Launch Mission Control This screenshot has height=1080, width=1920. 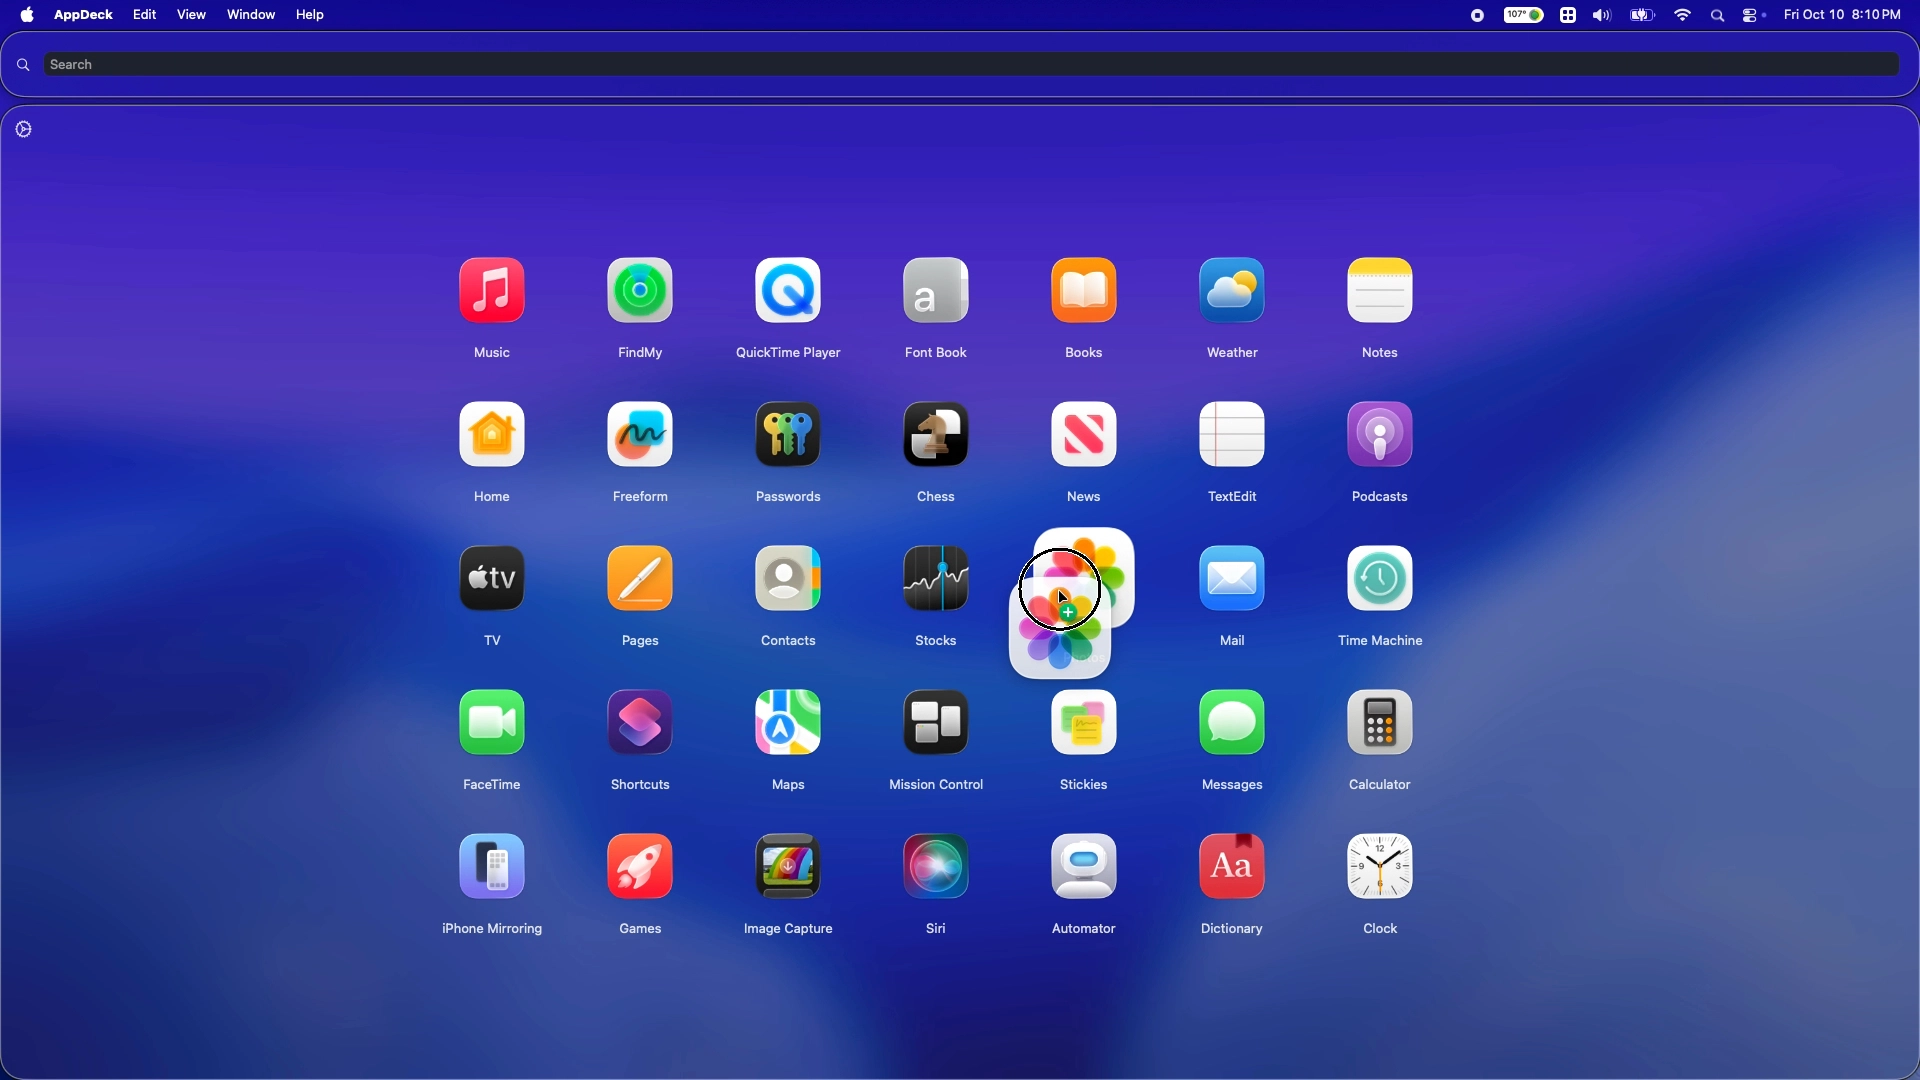tap(936, 724)
